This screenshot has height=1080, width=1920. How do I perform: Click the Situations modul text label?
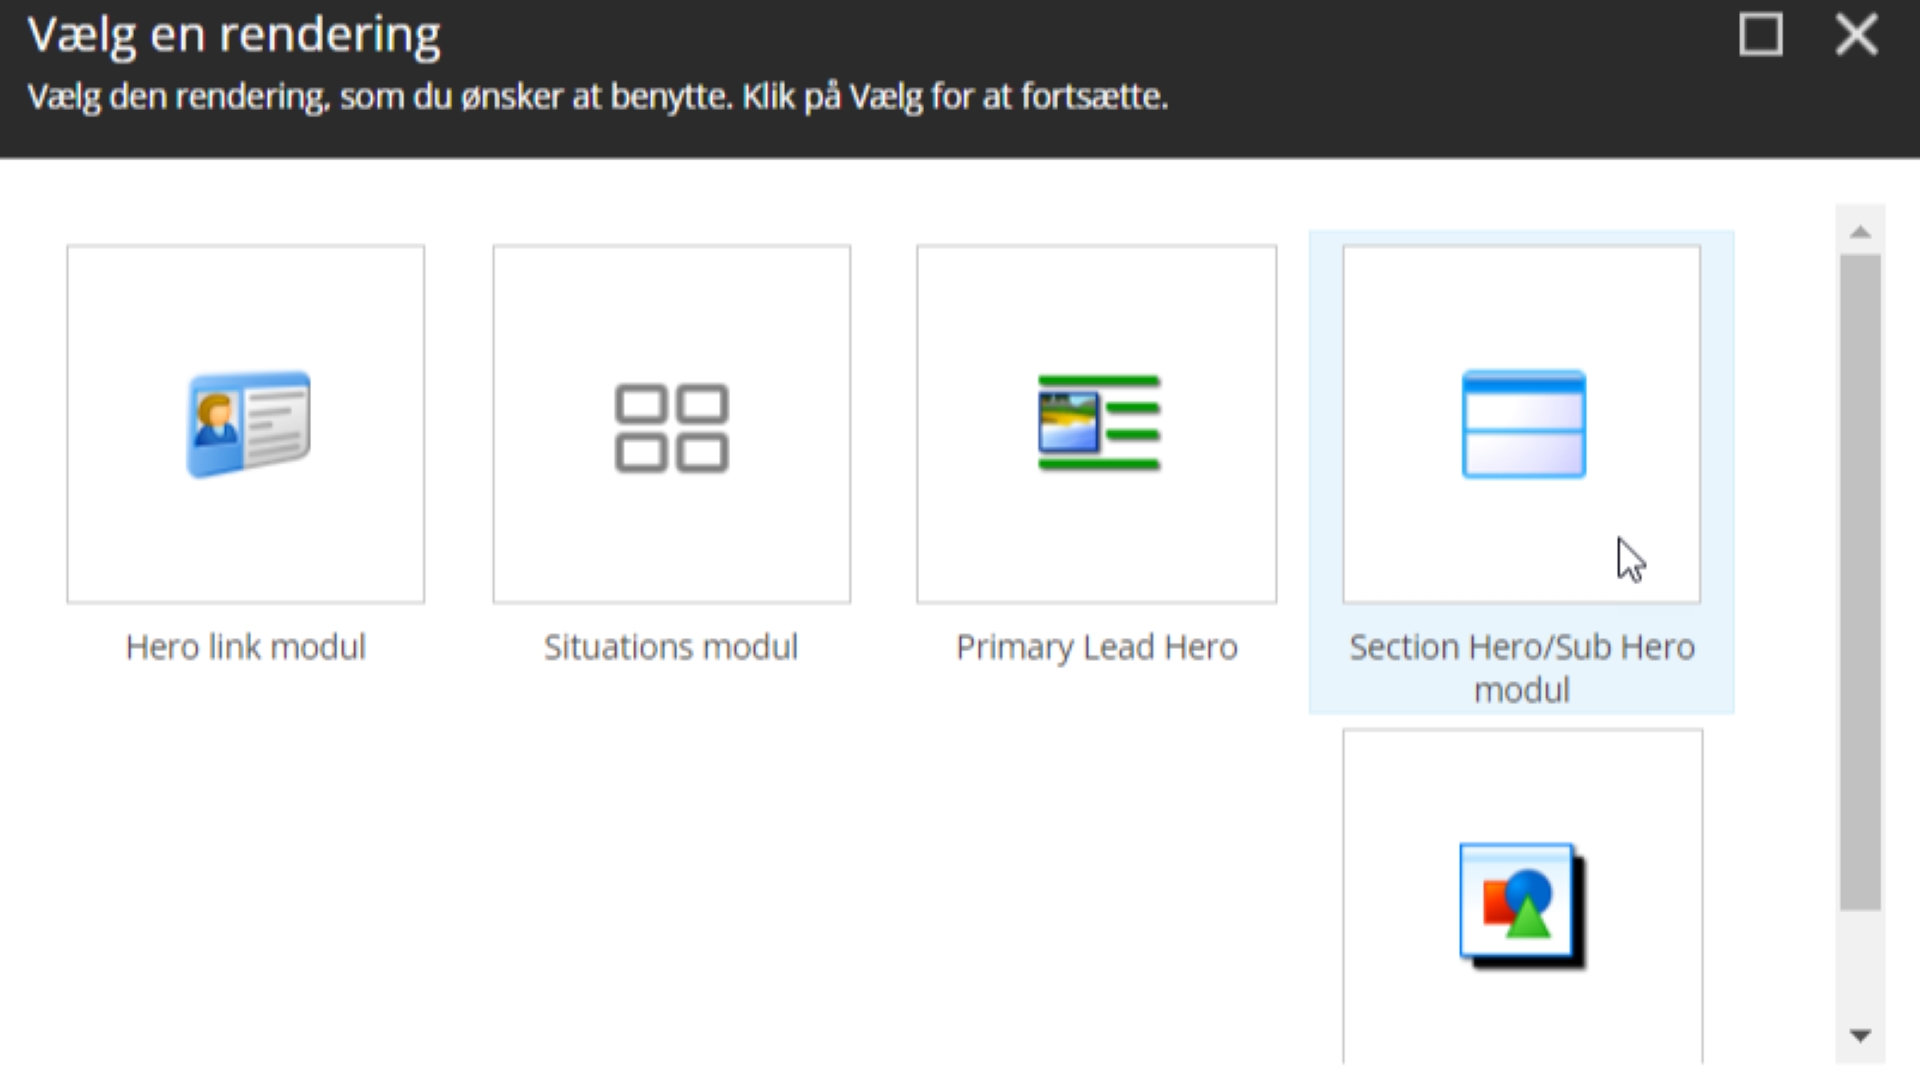[671, 647]
